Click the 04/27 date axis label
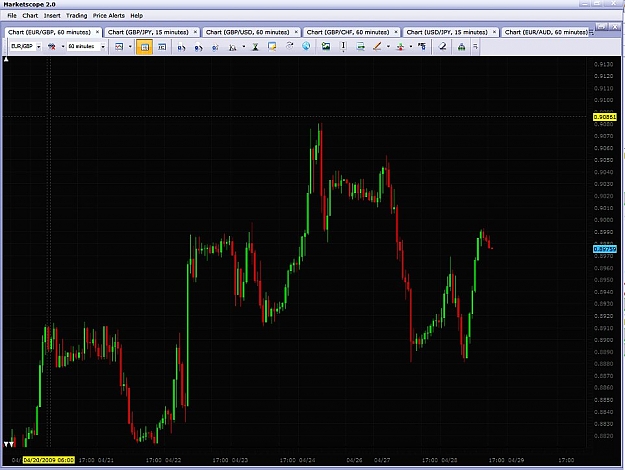Screen dimensions: 625x470 (x=382, y=460)
